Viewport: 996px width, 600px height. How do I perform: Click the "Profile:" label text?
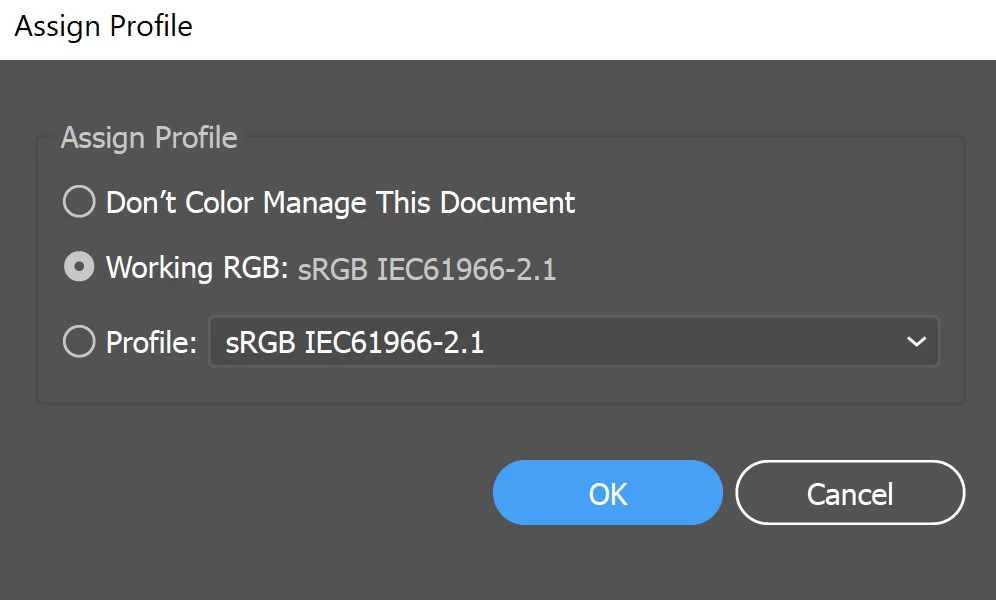[151, 343]
